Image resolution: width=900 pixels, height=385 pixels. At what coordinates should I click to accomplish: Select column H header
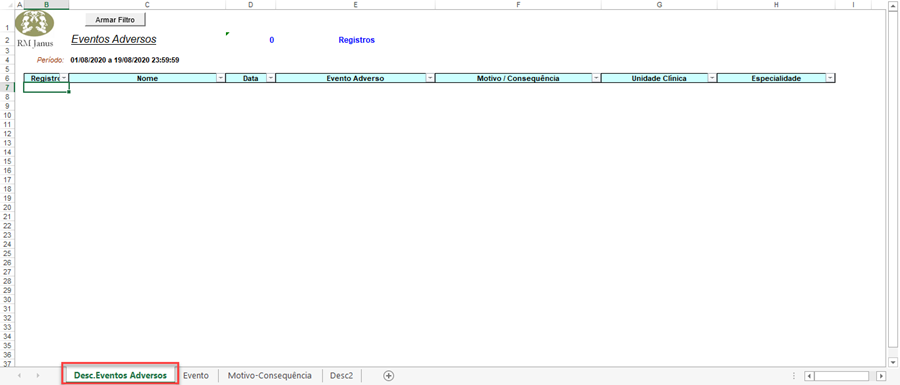tap(776, 5)
